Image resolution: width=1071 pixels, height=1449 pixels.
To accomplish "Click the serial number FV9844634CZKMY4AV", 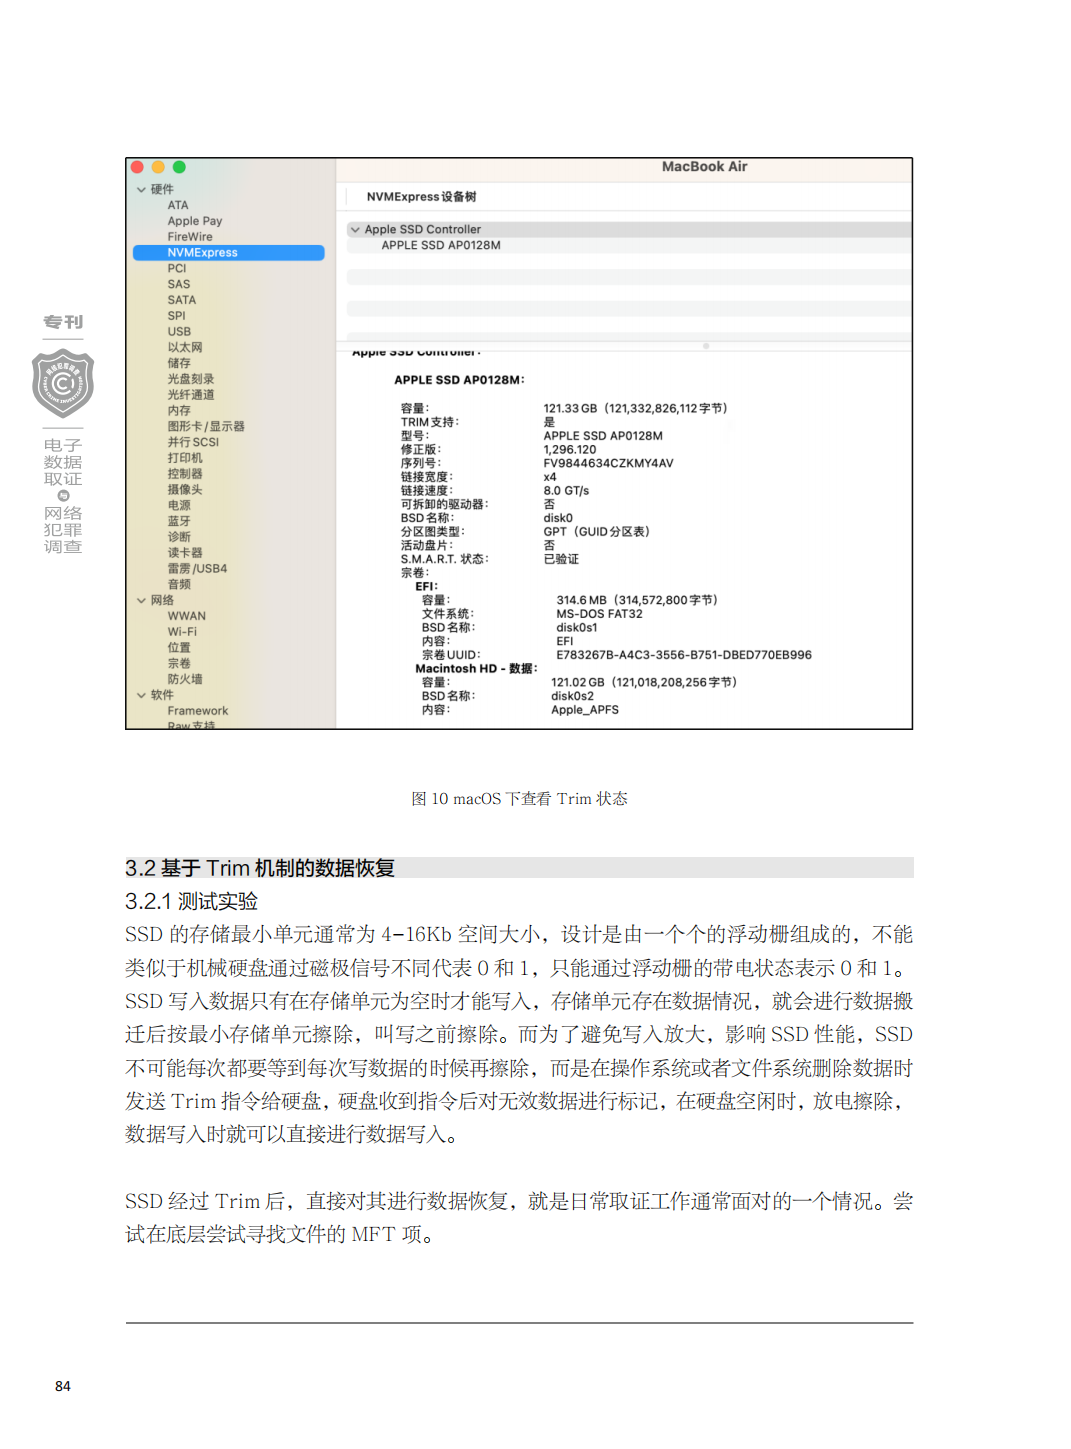I will (608, 463).
